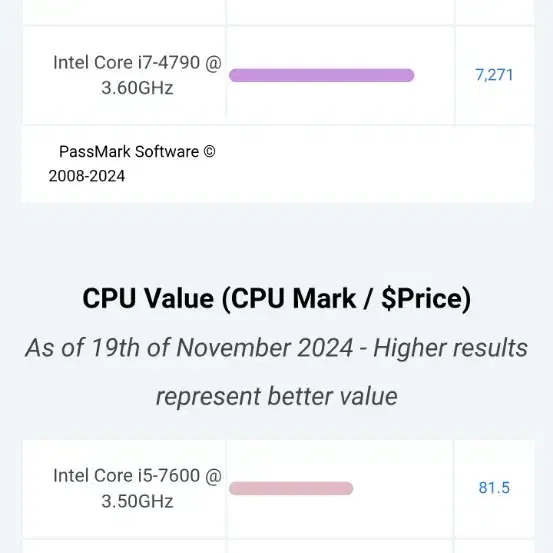553x553 pixels.
Task: Click the empty bar cell above i7-4790 row
Action: click(x=340, y=12)
